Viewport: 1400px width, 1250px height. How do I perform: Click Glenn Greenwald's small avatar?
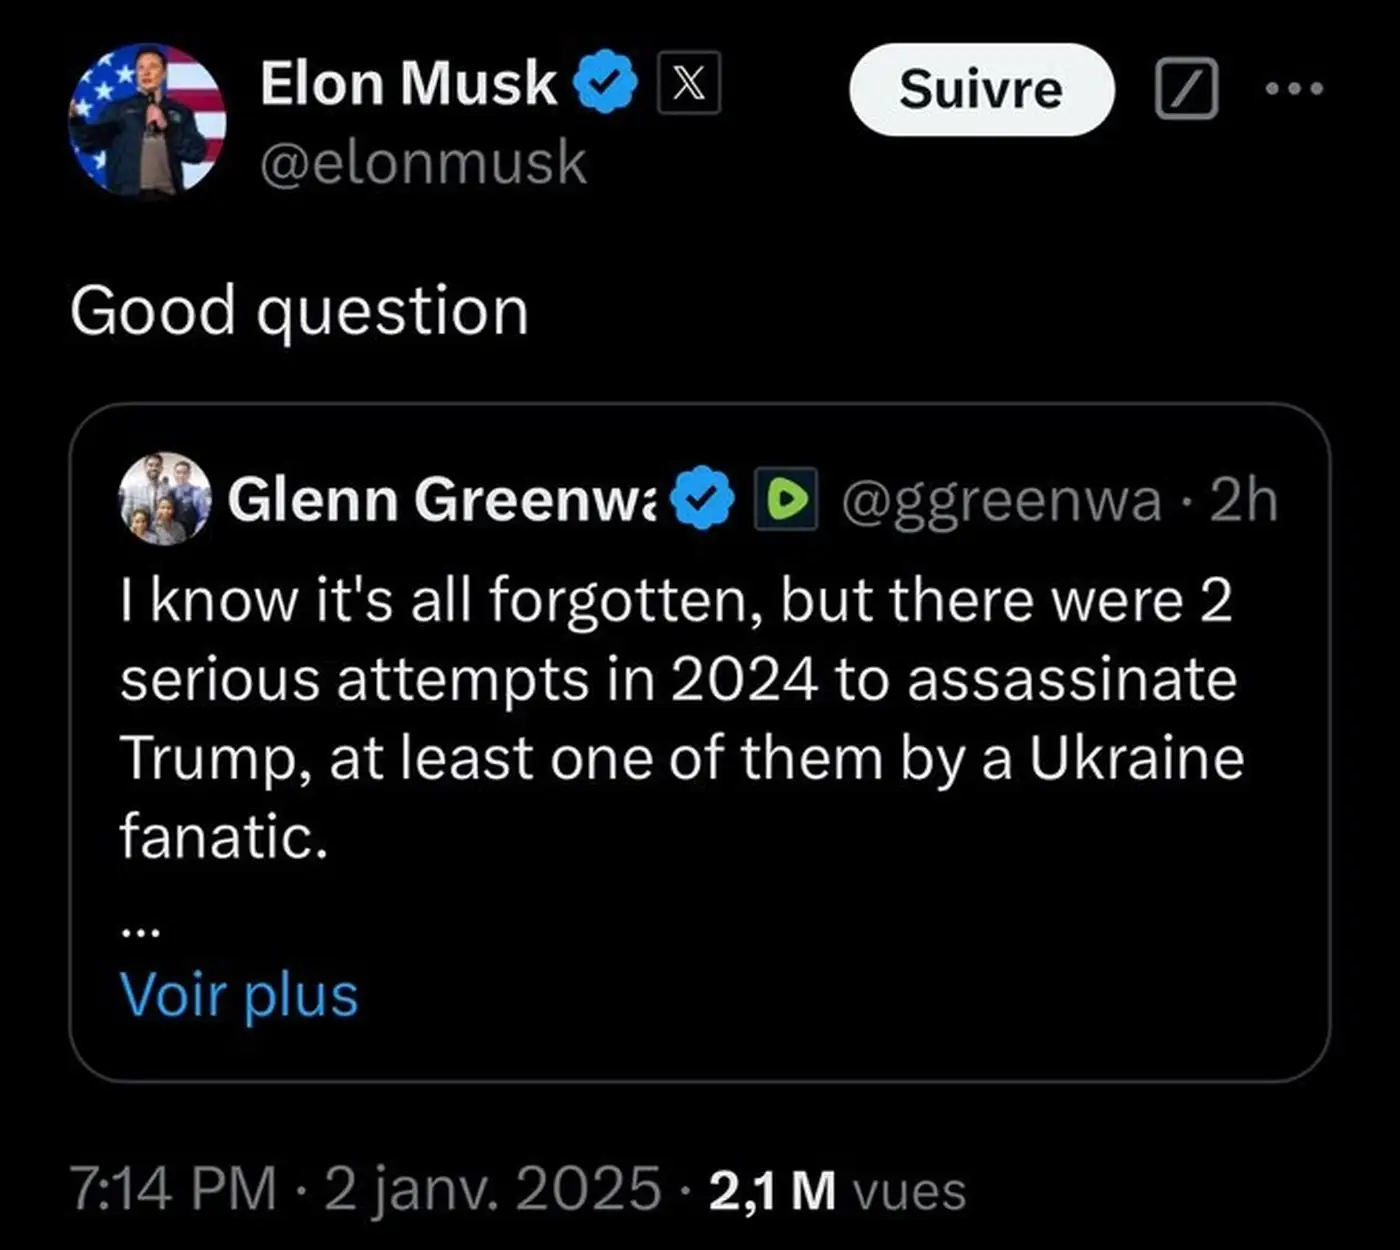[x=165, y=498]
